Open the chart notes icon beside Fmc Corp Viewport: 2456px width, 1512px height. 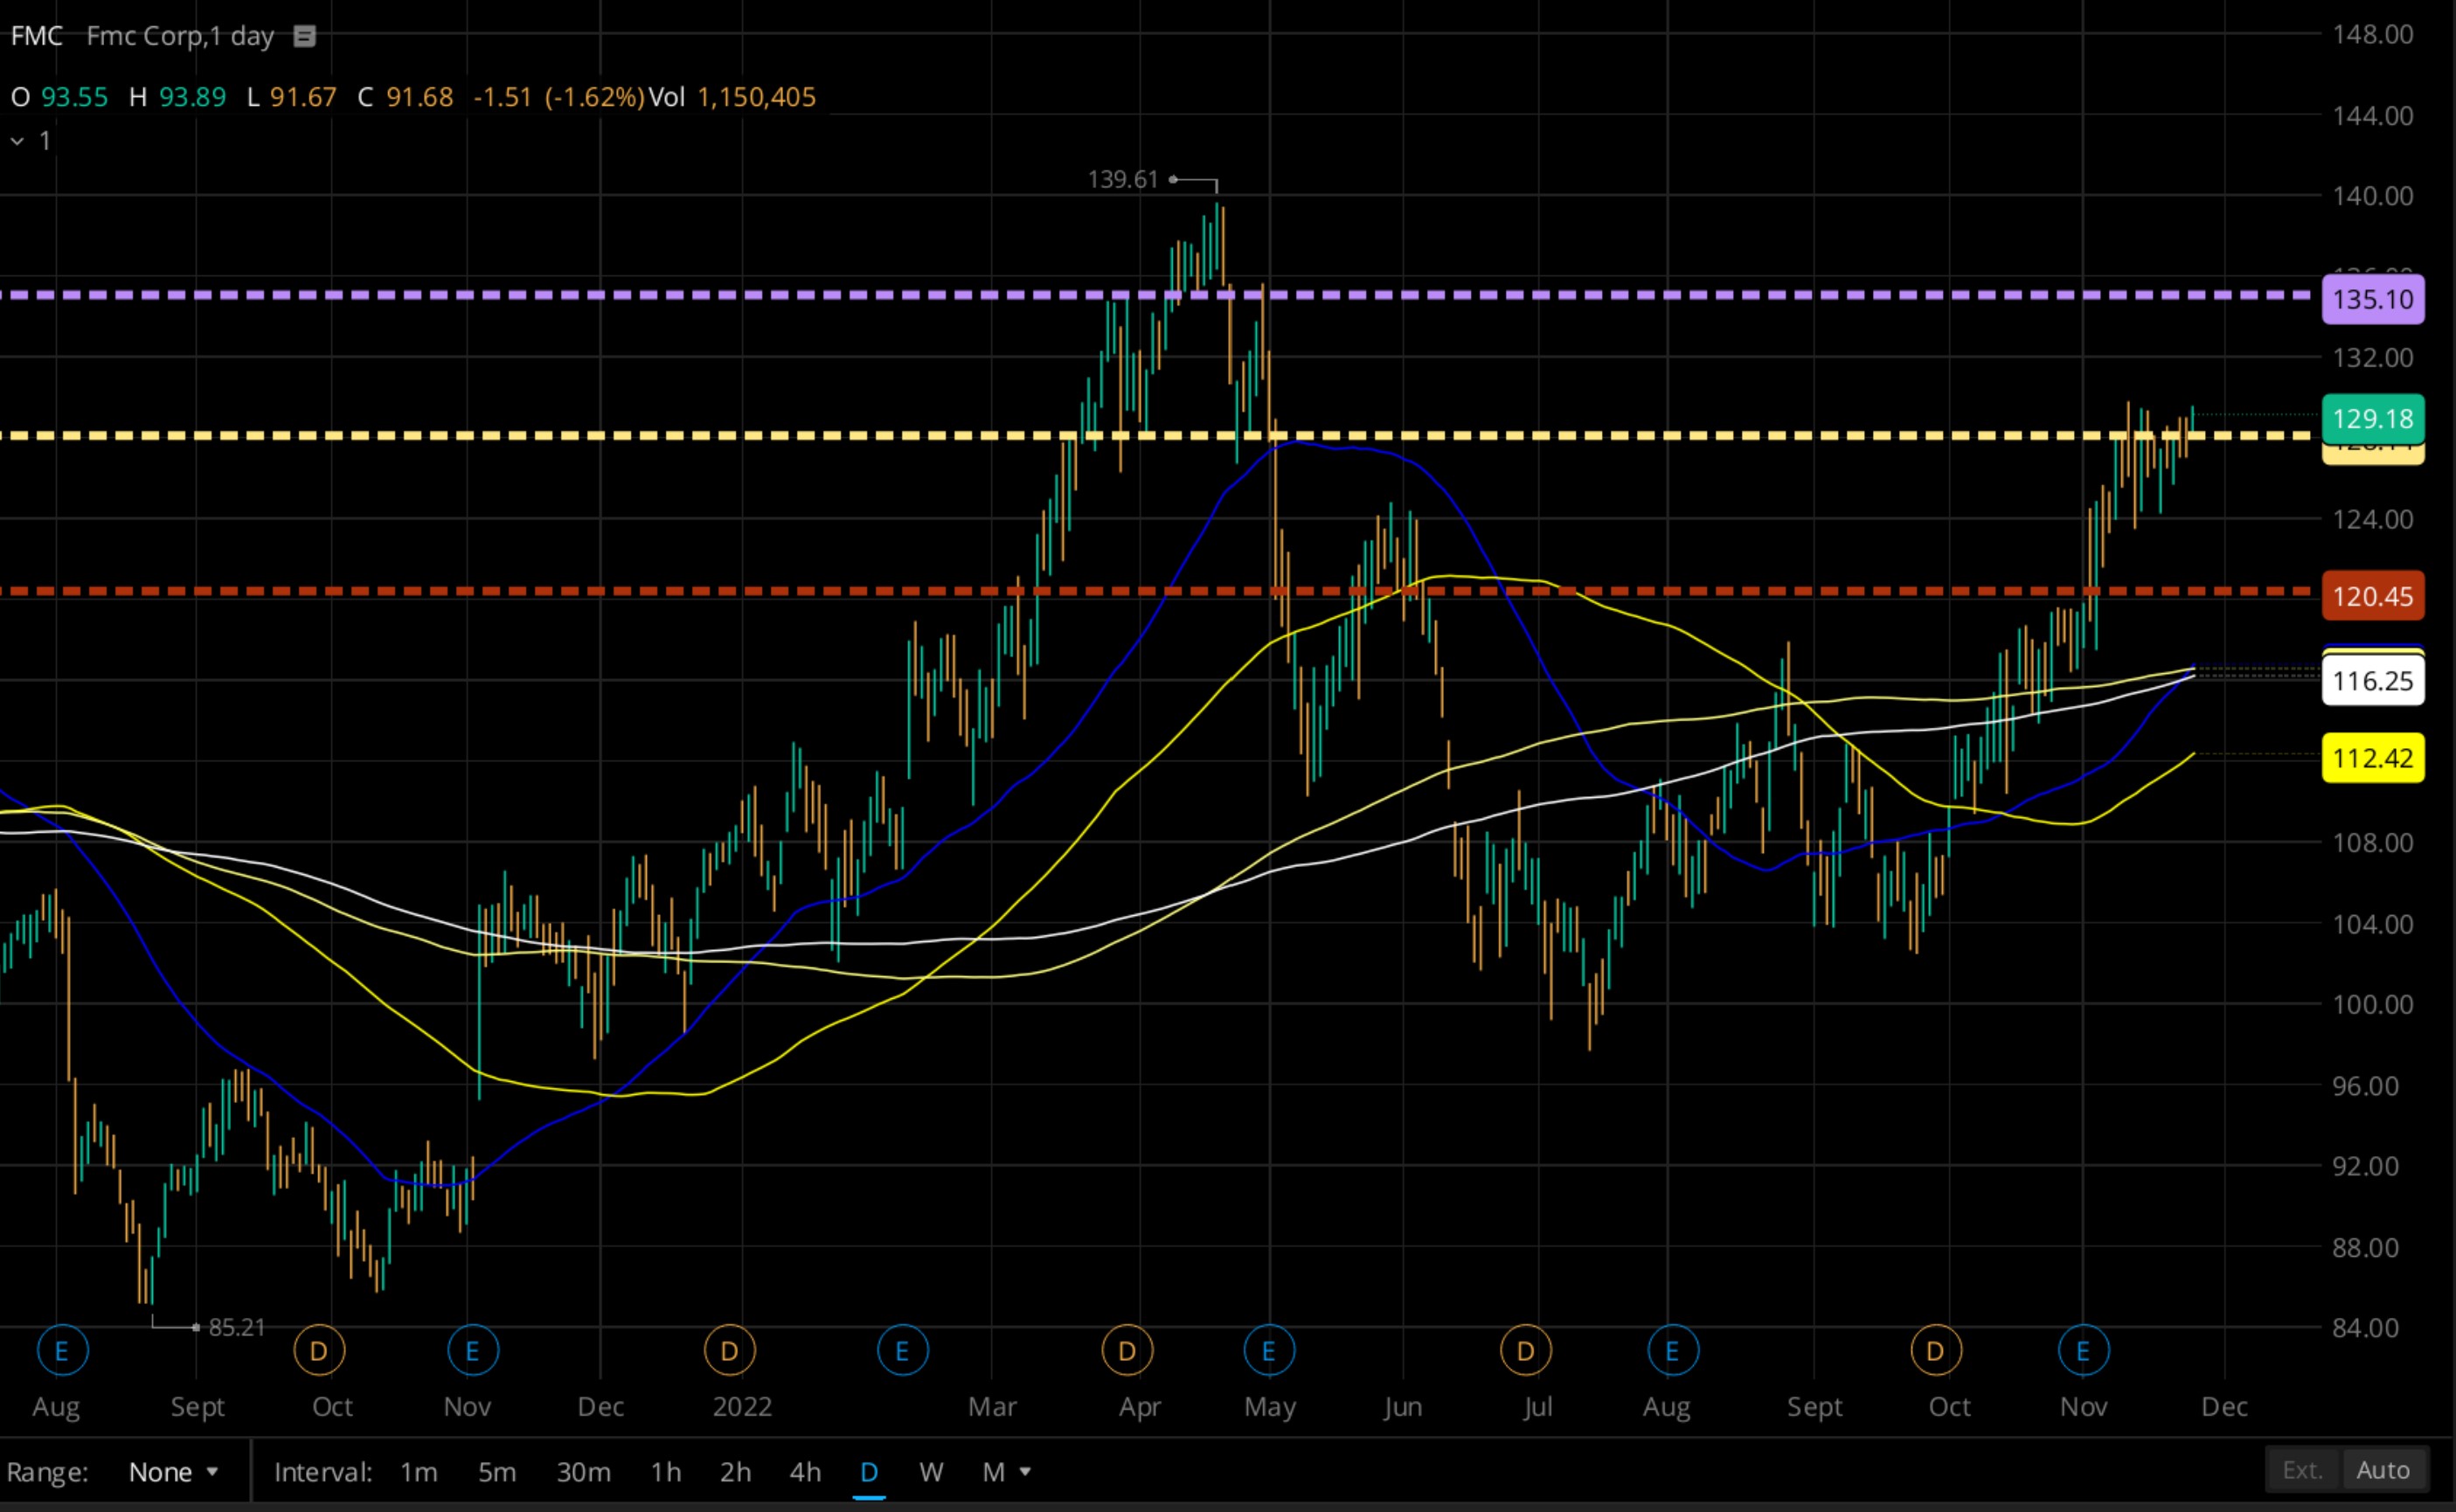pos(304,37)
